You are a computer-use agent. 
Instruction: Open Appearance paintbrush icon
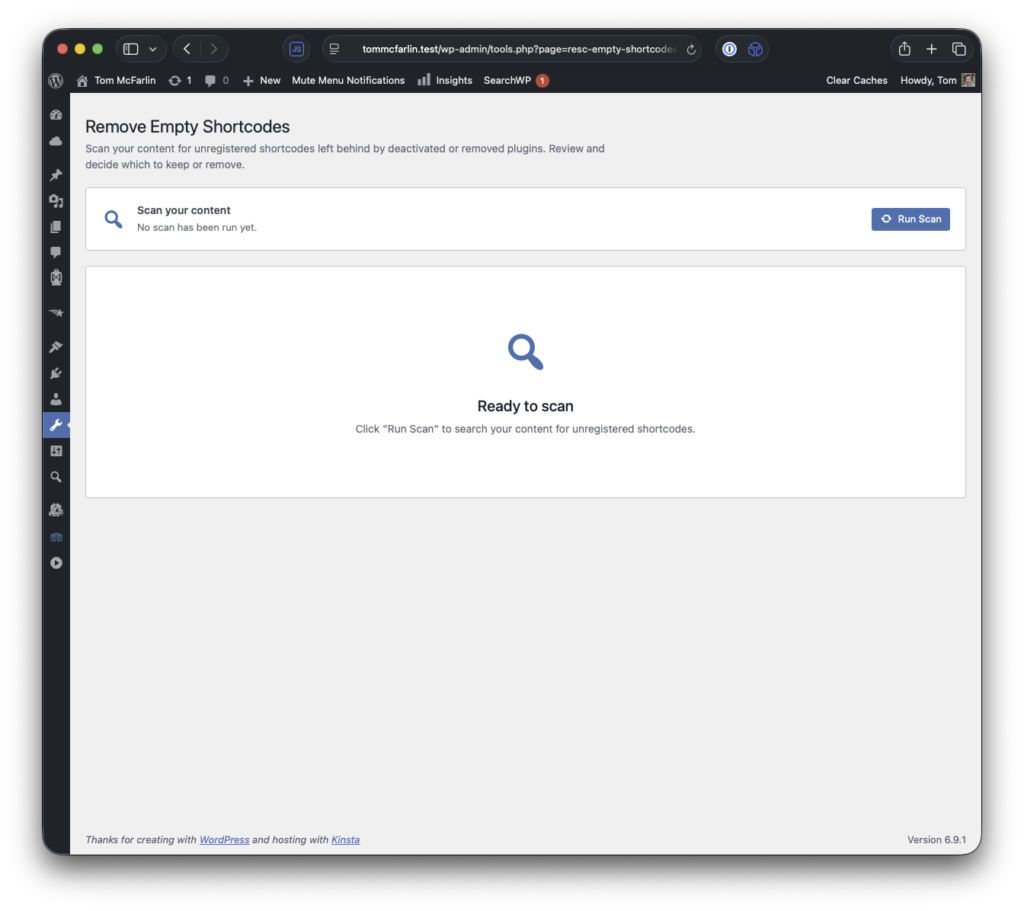click(56, 347)
